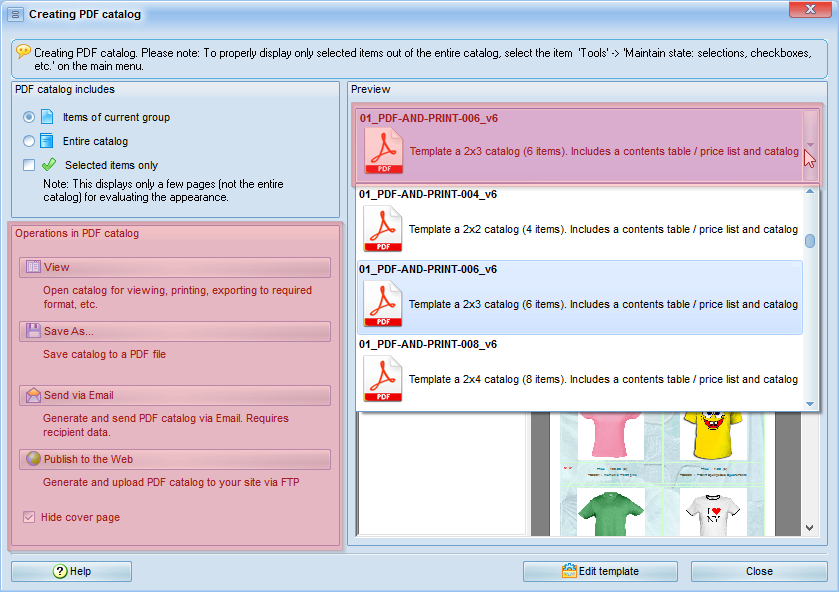
Task: Enable the Selected items only checkbox
Action: [x=29, y=165]
